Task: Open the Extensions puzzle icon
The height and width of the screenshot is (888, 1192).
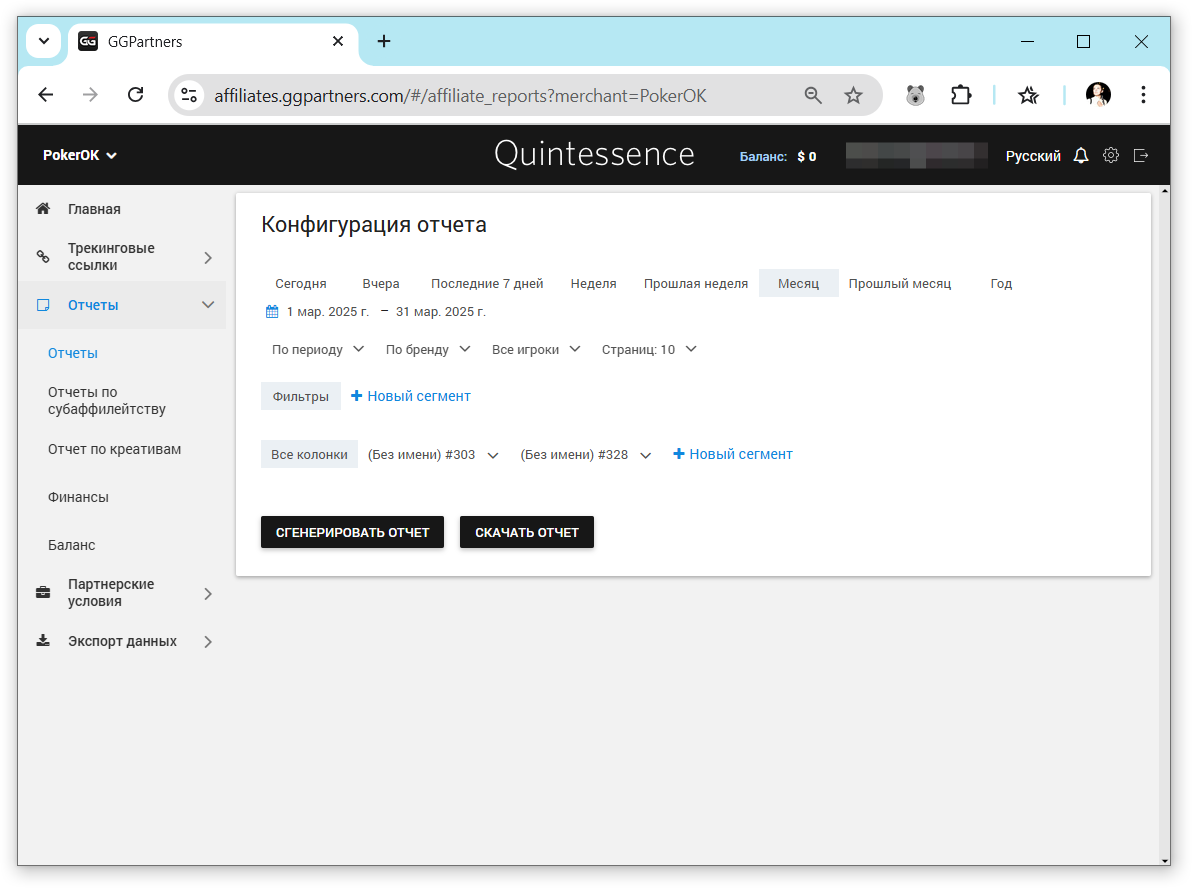Action: click(x=961, y=95)
